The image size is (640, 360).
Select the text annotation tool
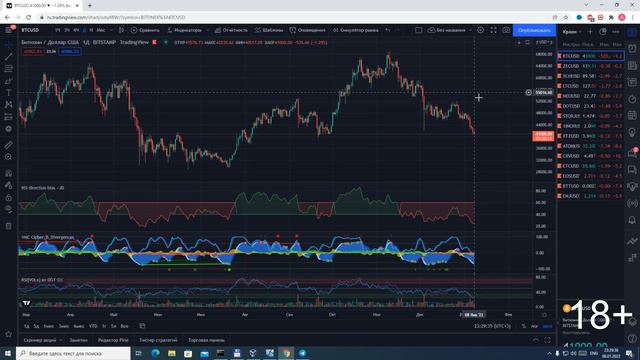pos(8,93)
